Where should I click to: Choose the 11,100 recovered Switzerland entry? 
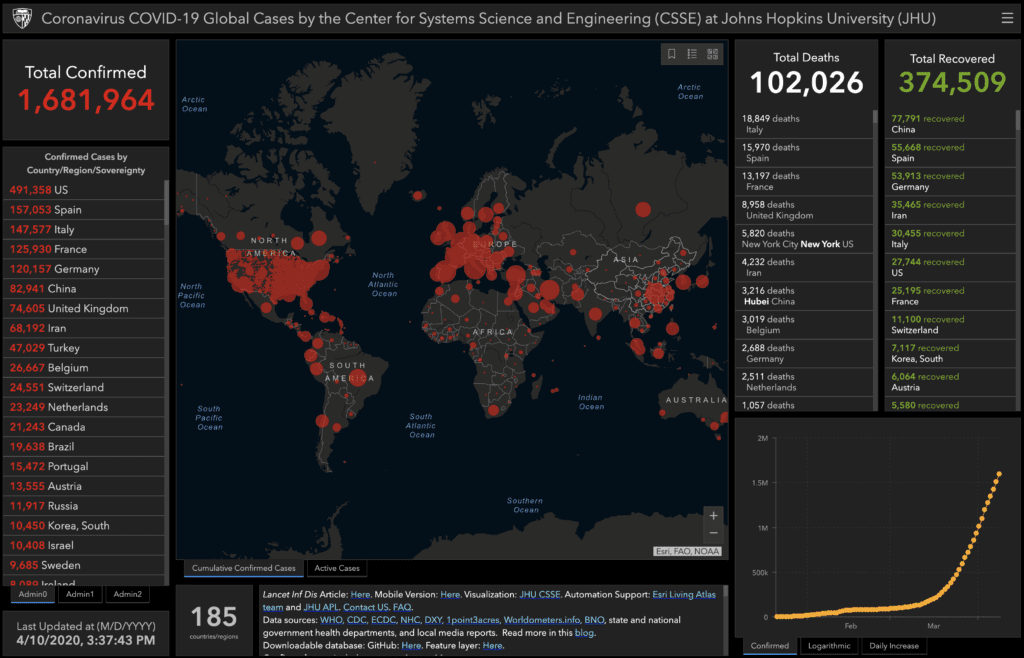tap(950, 324)
